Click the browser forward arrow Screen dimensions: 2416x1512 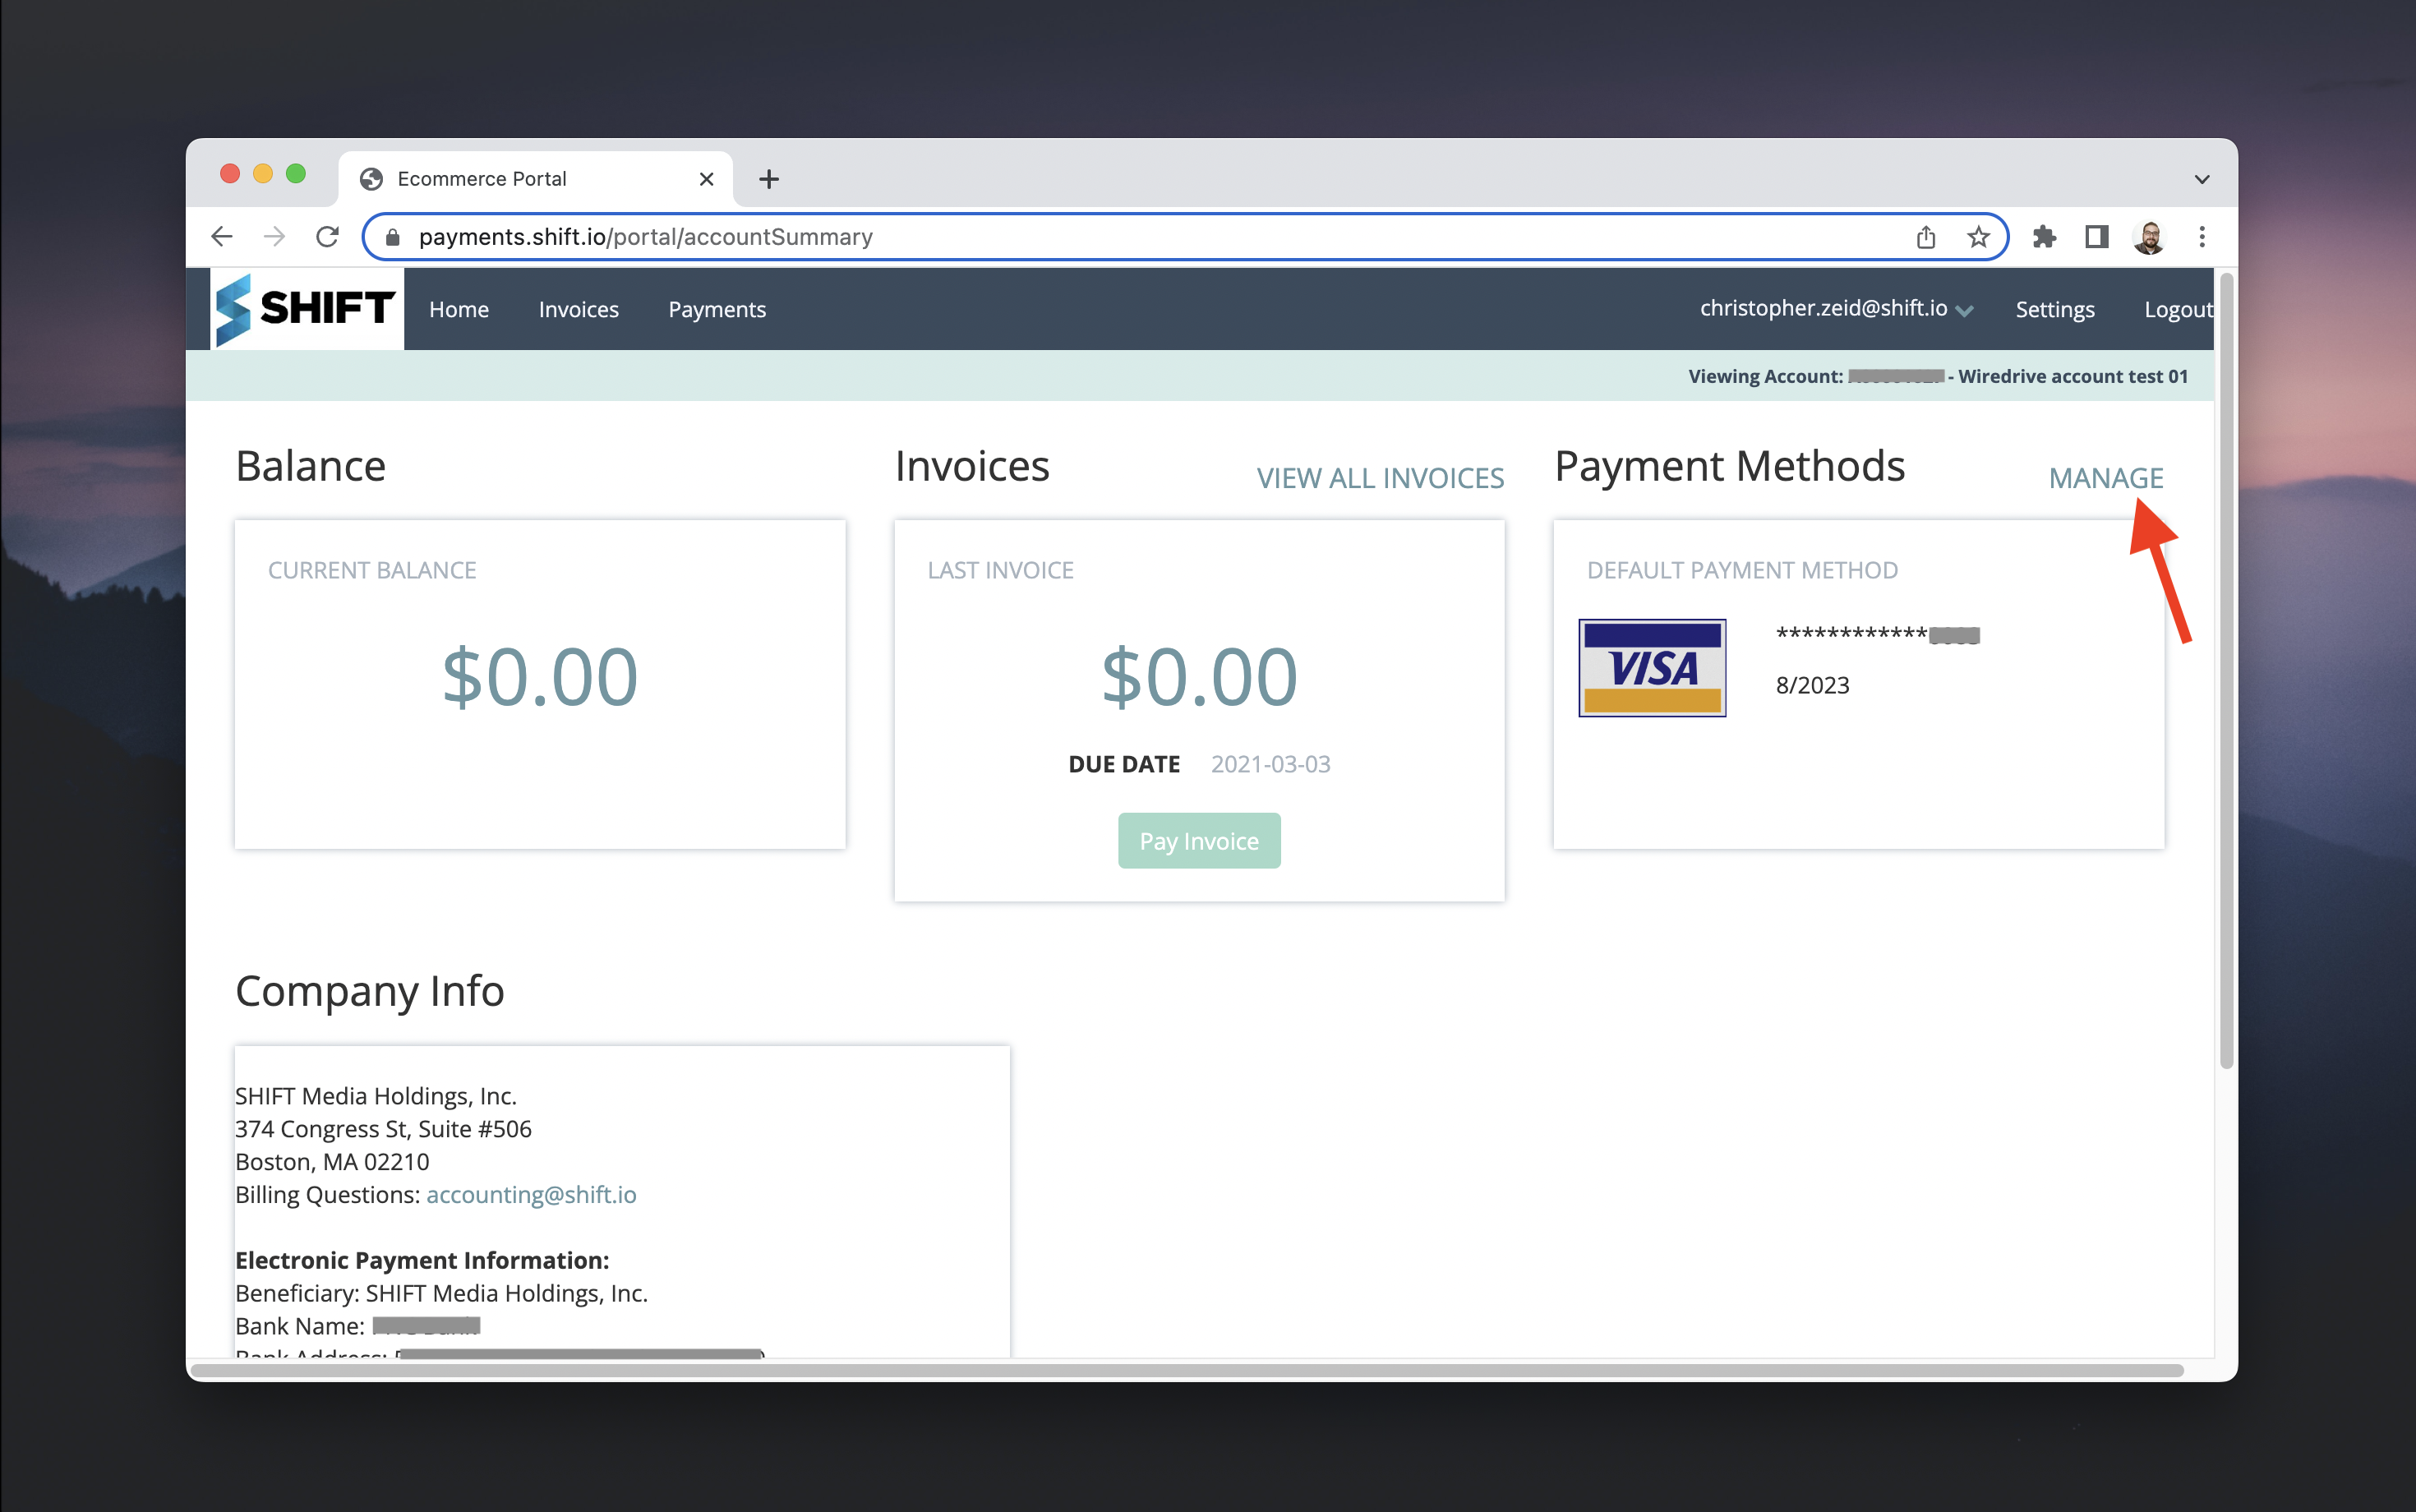coord(274,236)
